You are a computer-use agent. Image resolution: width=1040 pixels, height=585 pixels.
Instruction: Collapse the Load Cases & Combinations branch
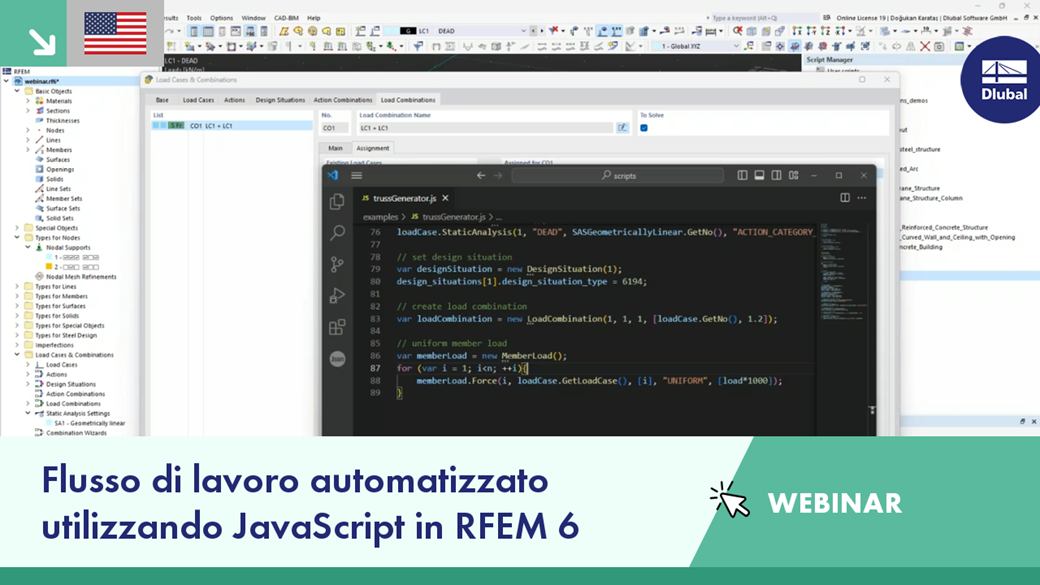click(x=16, y=355)
